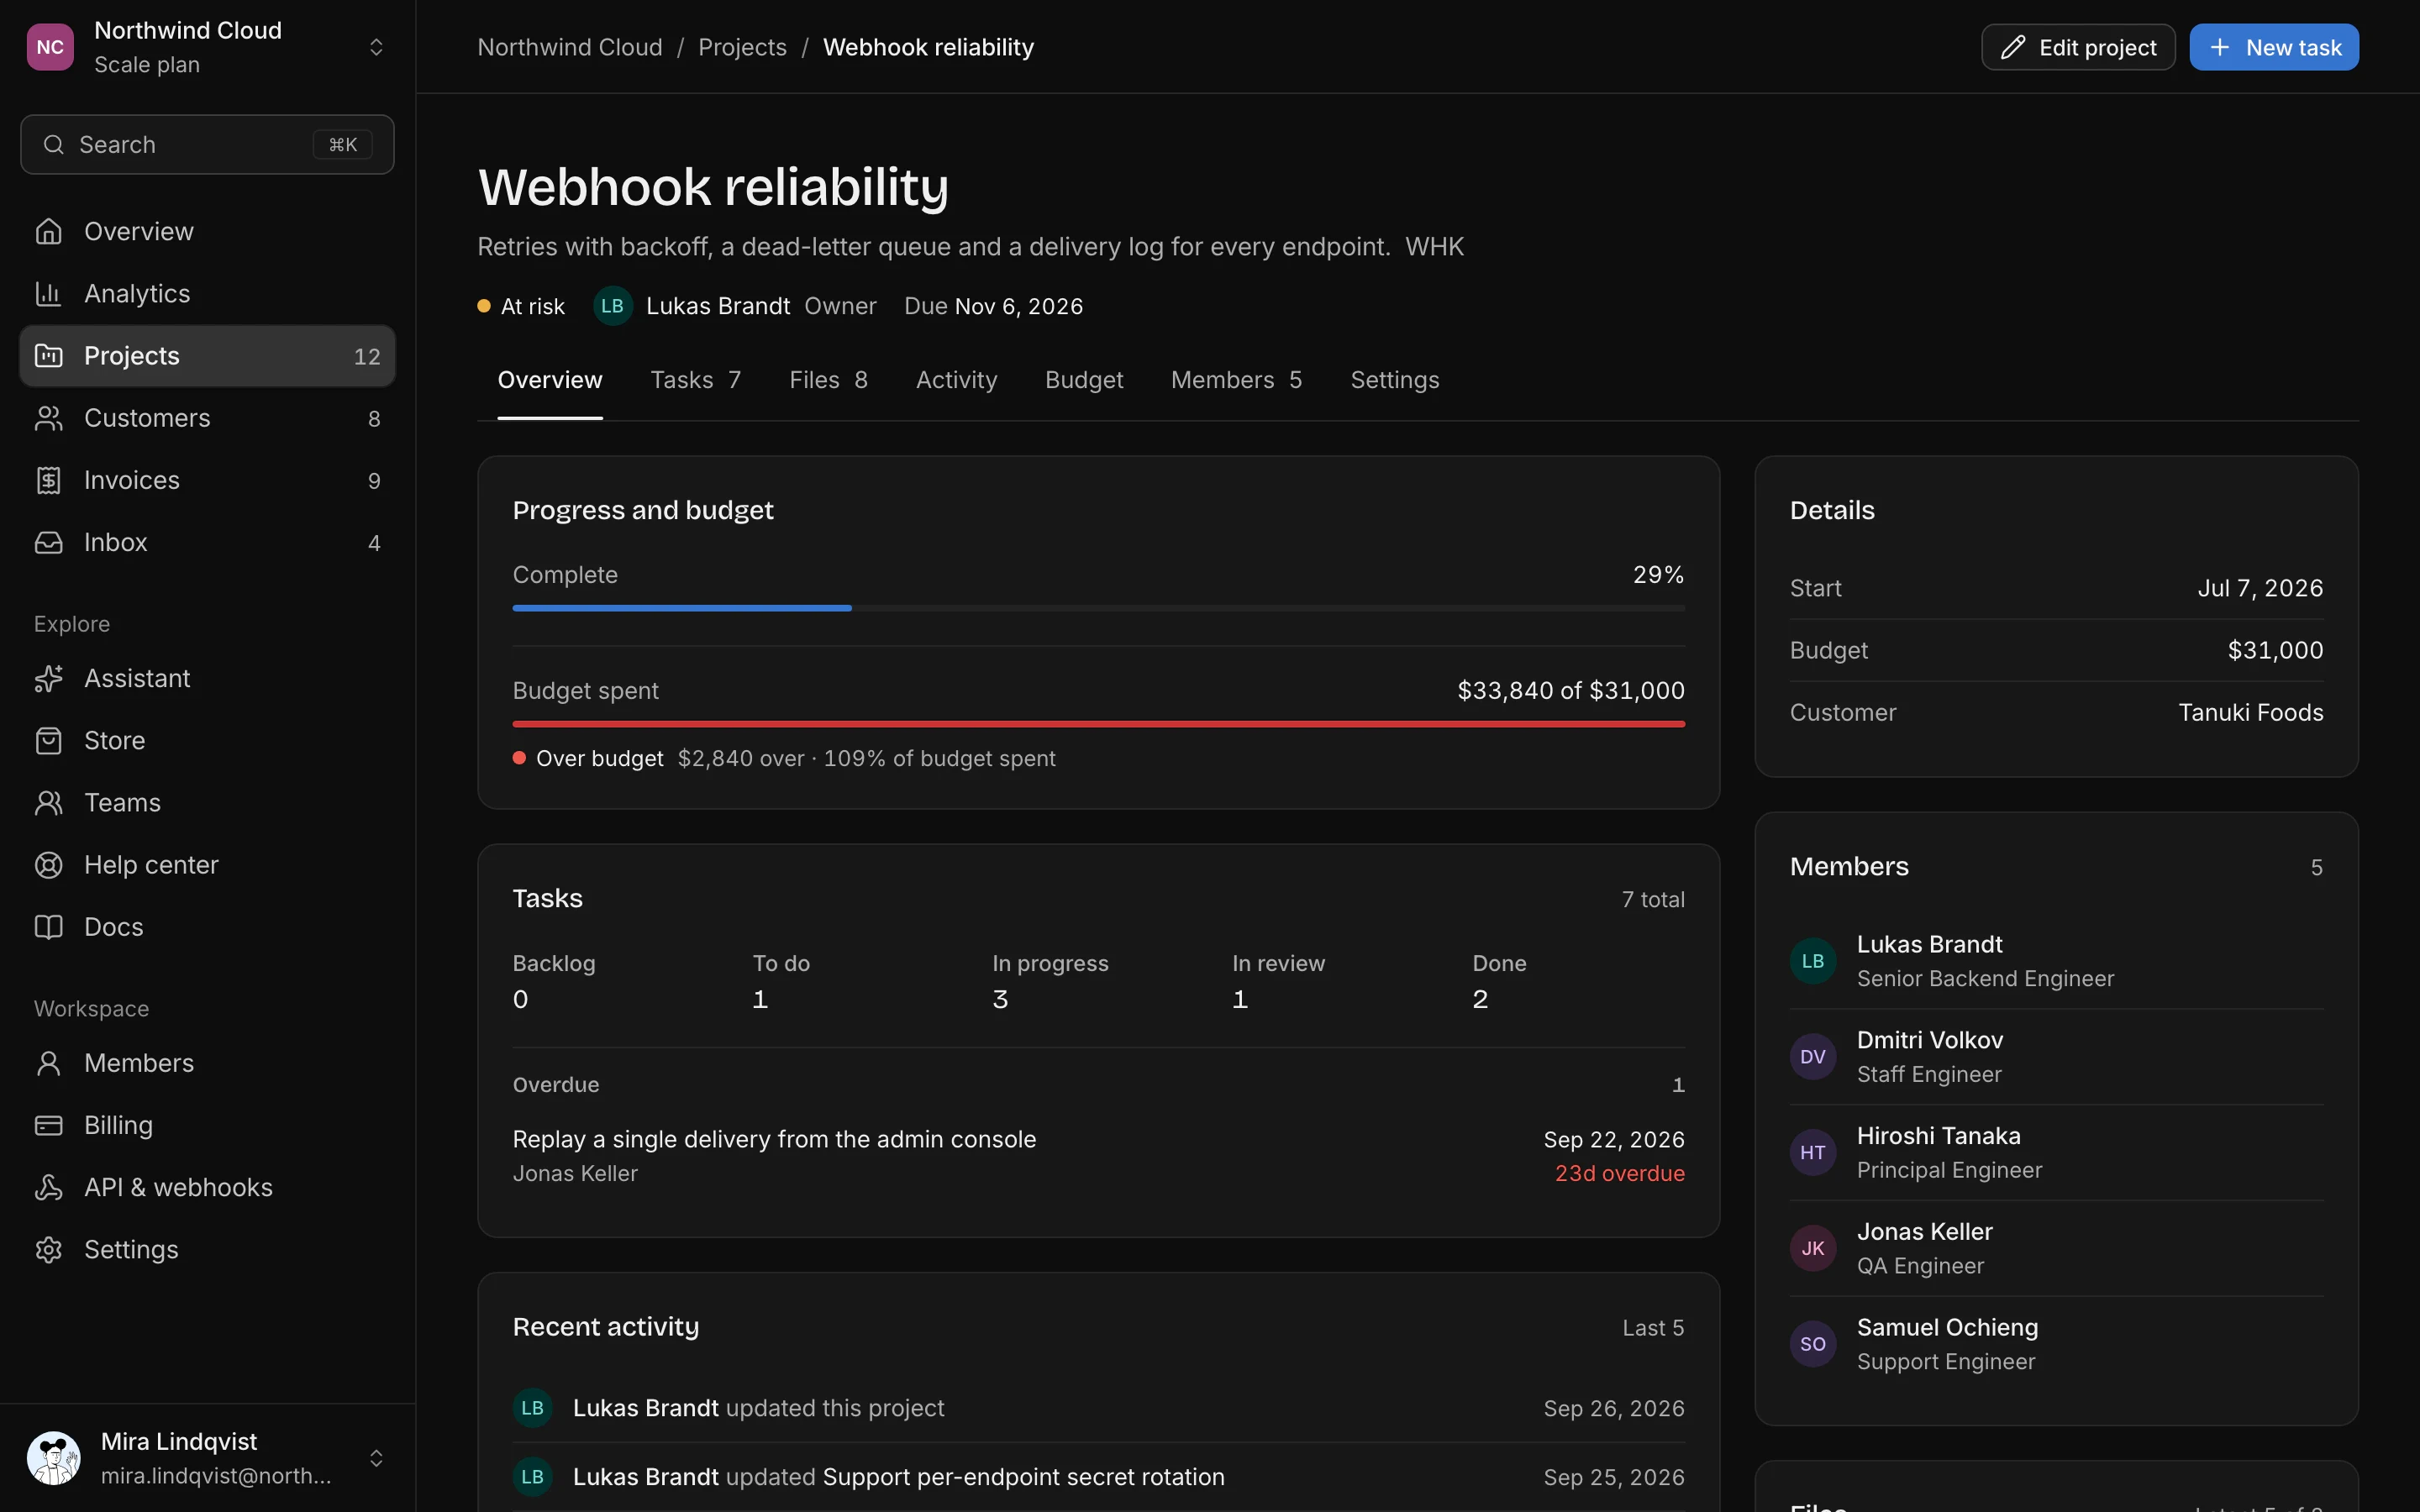This screenshot has width=2420, height=1512.
Task: Click the Inbox tray icon
Action: click(x=48, y=542)
